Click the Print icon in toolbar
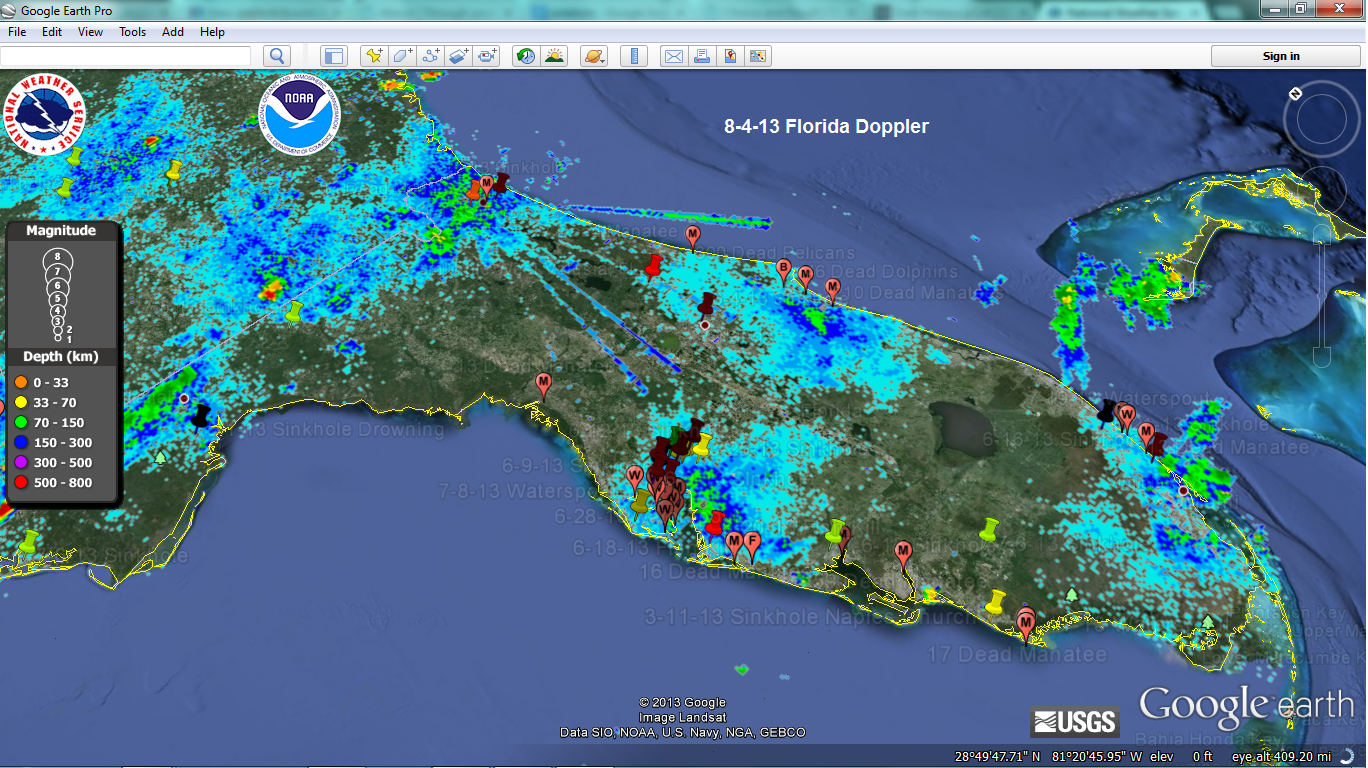The width and height of the screenshot is (1368, 768). [x=702, y=56]
